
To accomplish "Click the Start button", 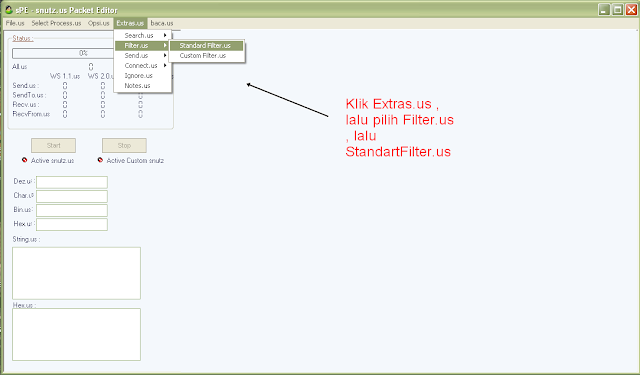I will (x=53, y=145).
